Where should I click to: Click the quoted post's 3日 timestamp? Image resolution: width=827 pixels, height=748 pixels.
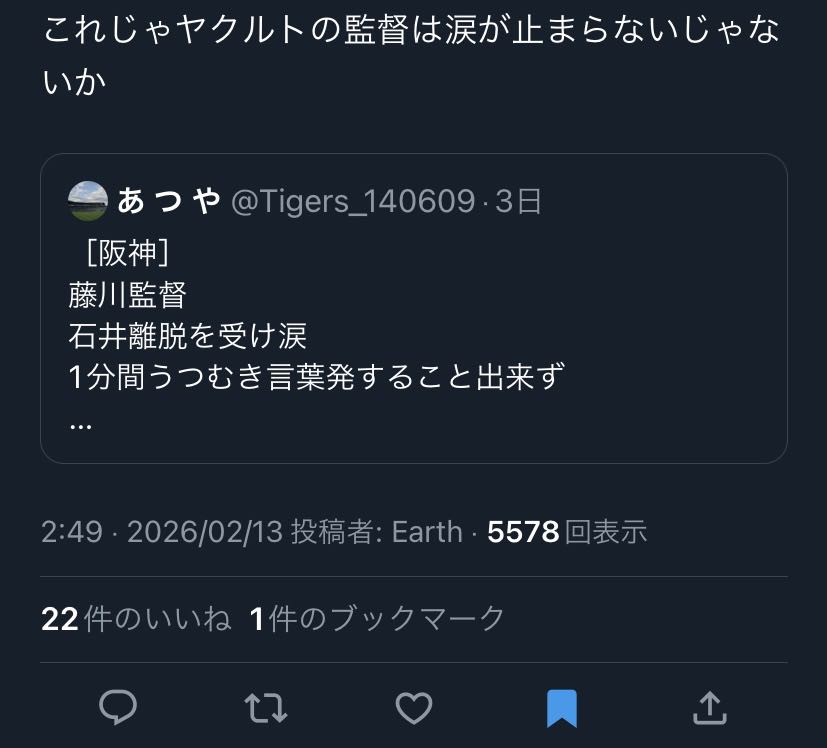pyautogui.click(x=519, y=201)
